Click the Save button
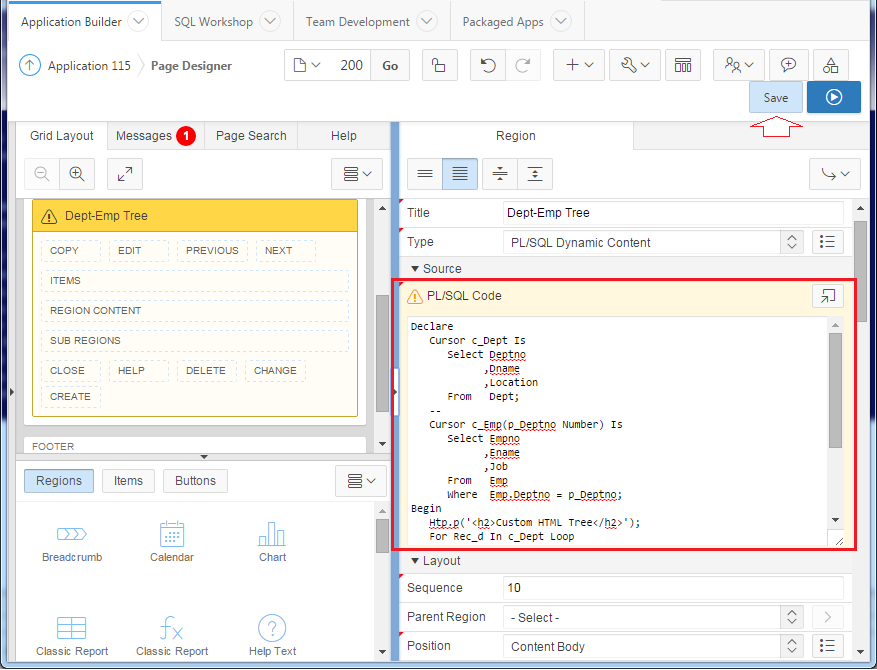This screenshot has width=877, height=670. coord(776,97)
